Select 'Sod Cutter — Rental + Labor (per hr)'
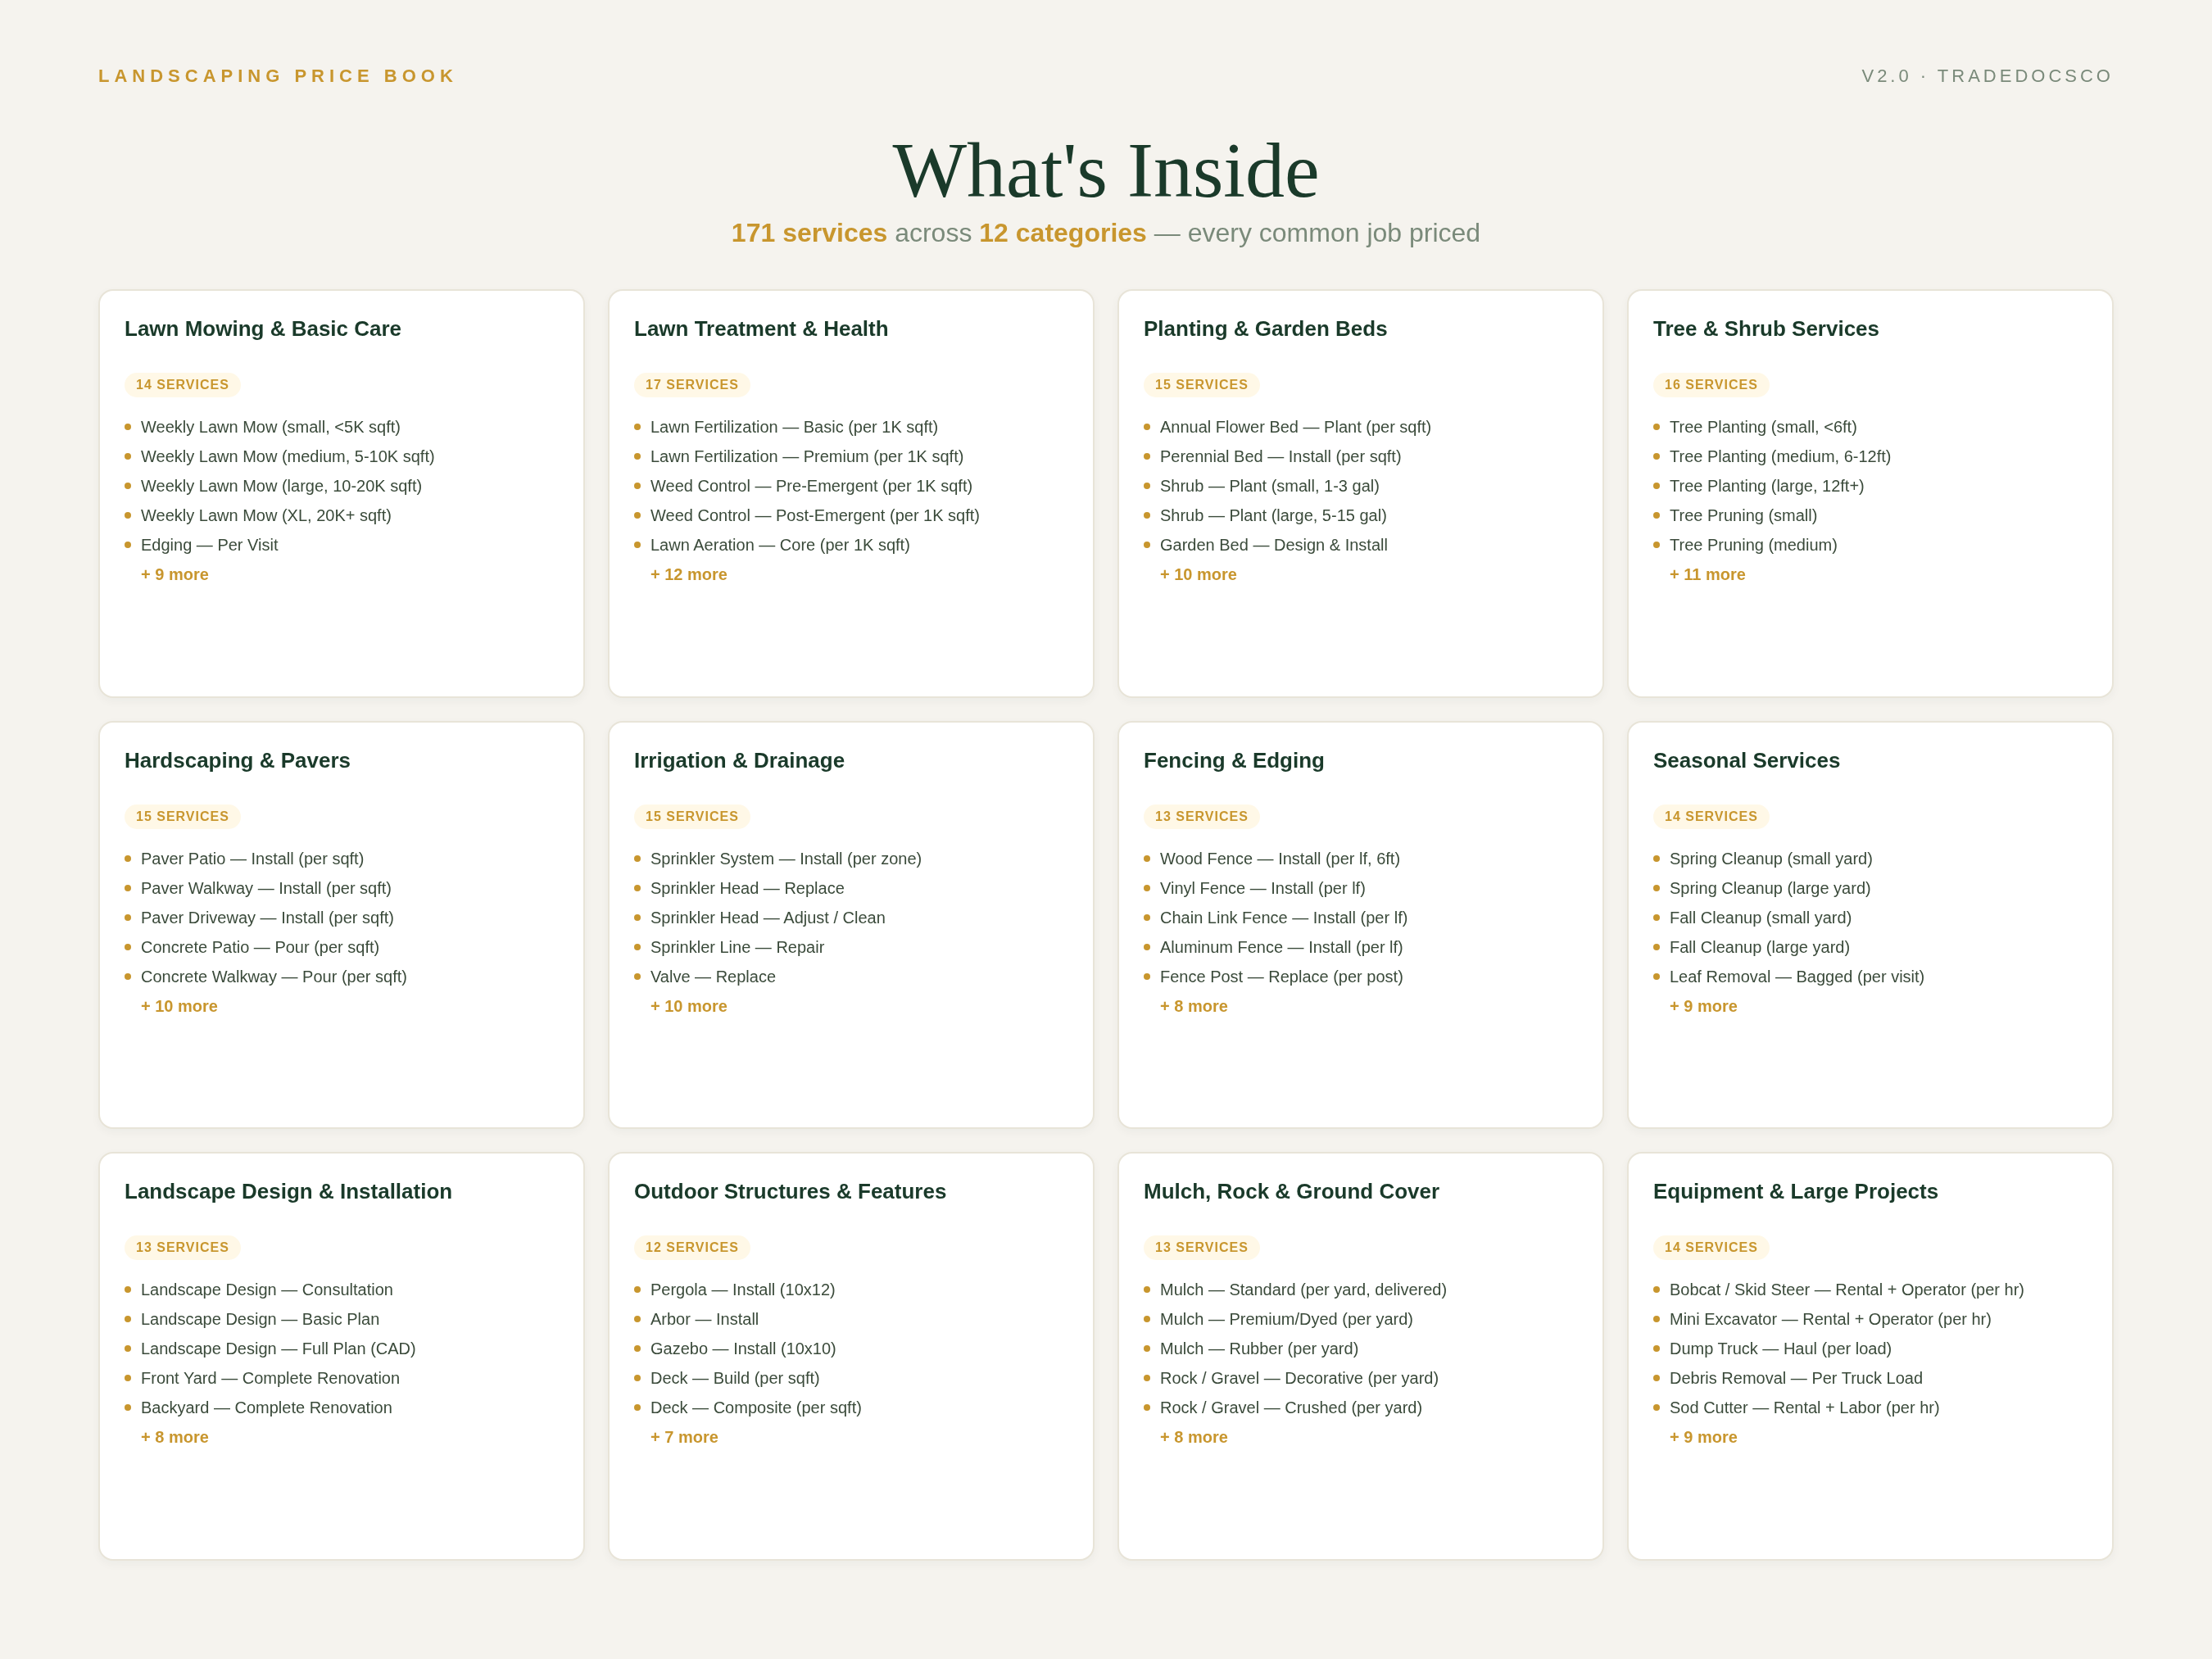 tap(1804, 1407)
